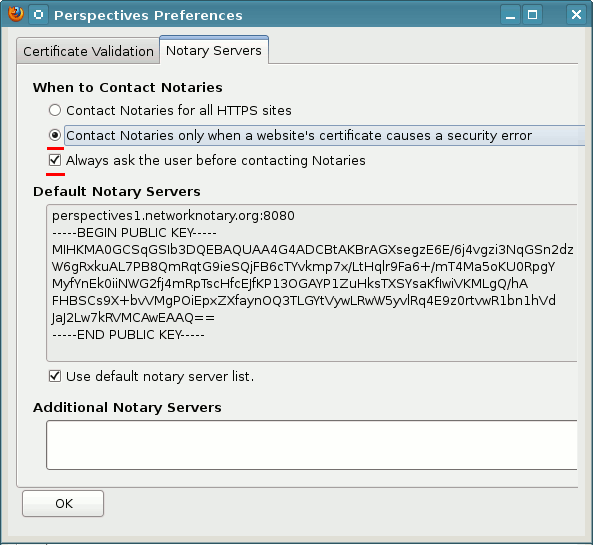Click inside the Additional Notary Servers text box

click(312, 445)
